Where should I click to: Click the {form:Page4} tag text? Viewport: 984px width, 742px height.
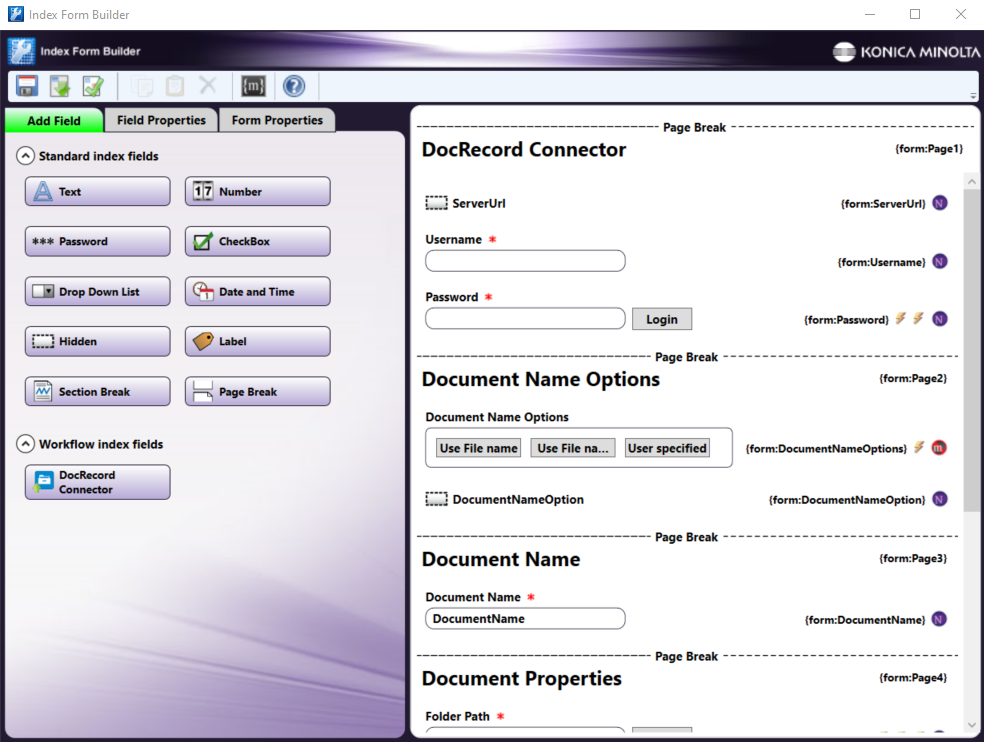(913, 677)
